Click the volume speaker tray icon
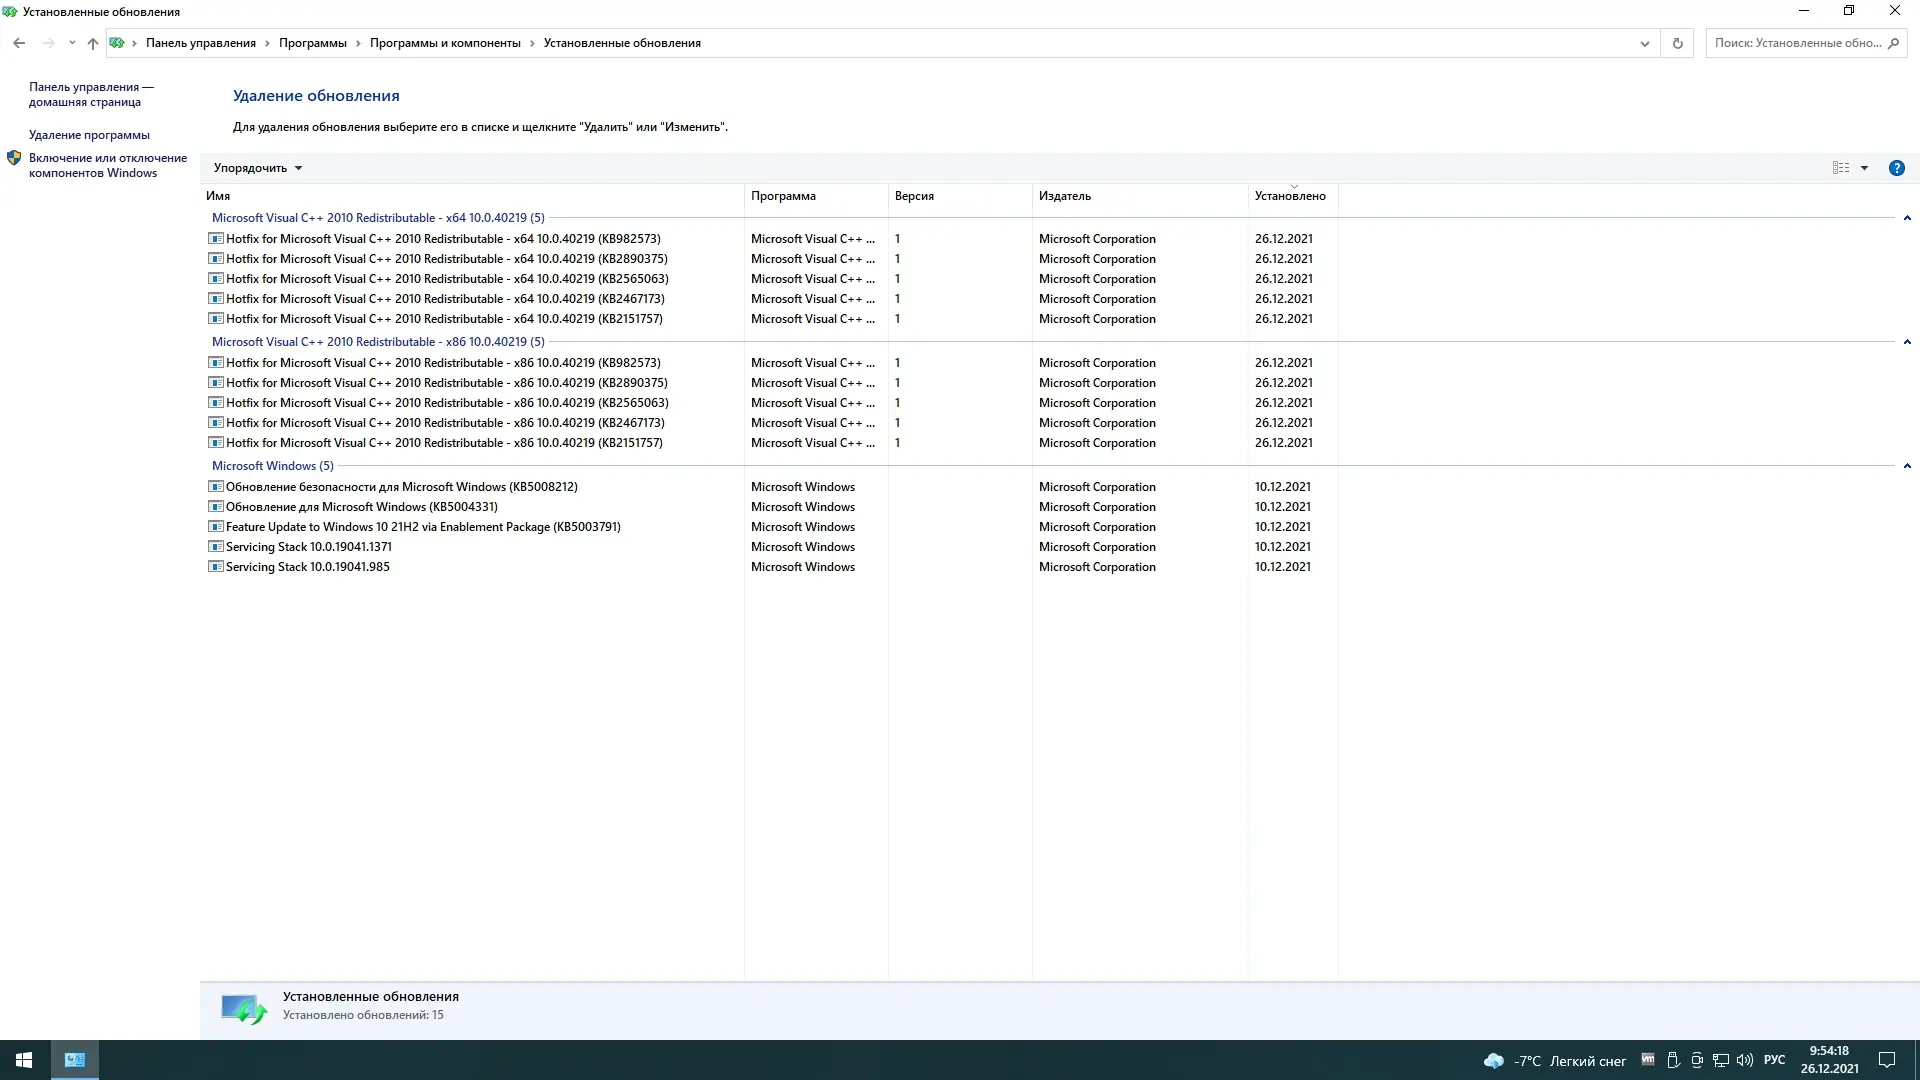Screen dimensions: 1920x1080 [x=1745, y=1060]
